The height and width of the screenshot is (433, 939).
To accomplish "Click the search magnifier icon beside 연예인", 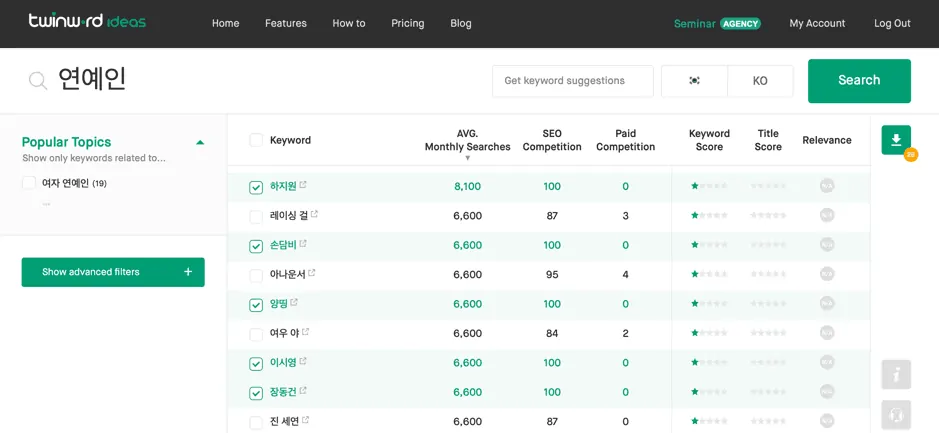I will [38, 81].
